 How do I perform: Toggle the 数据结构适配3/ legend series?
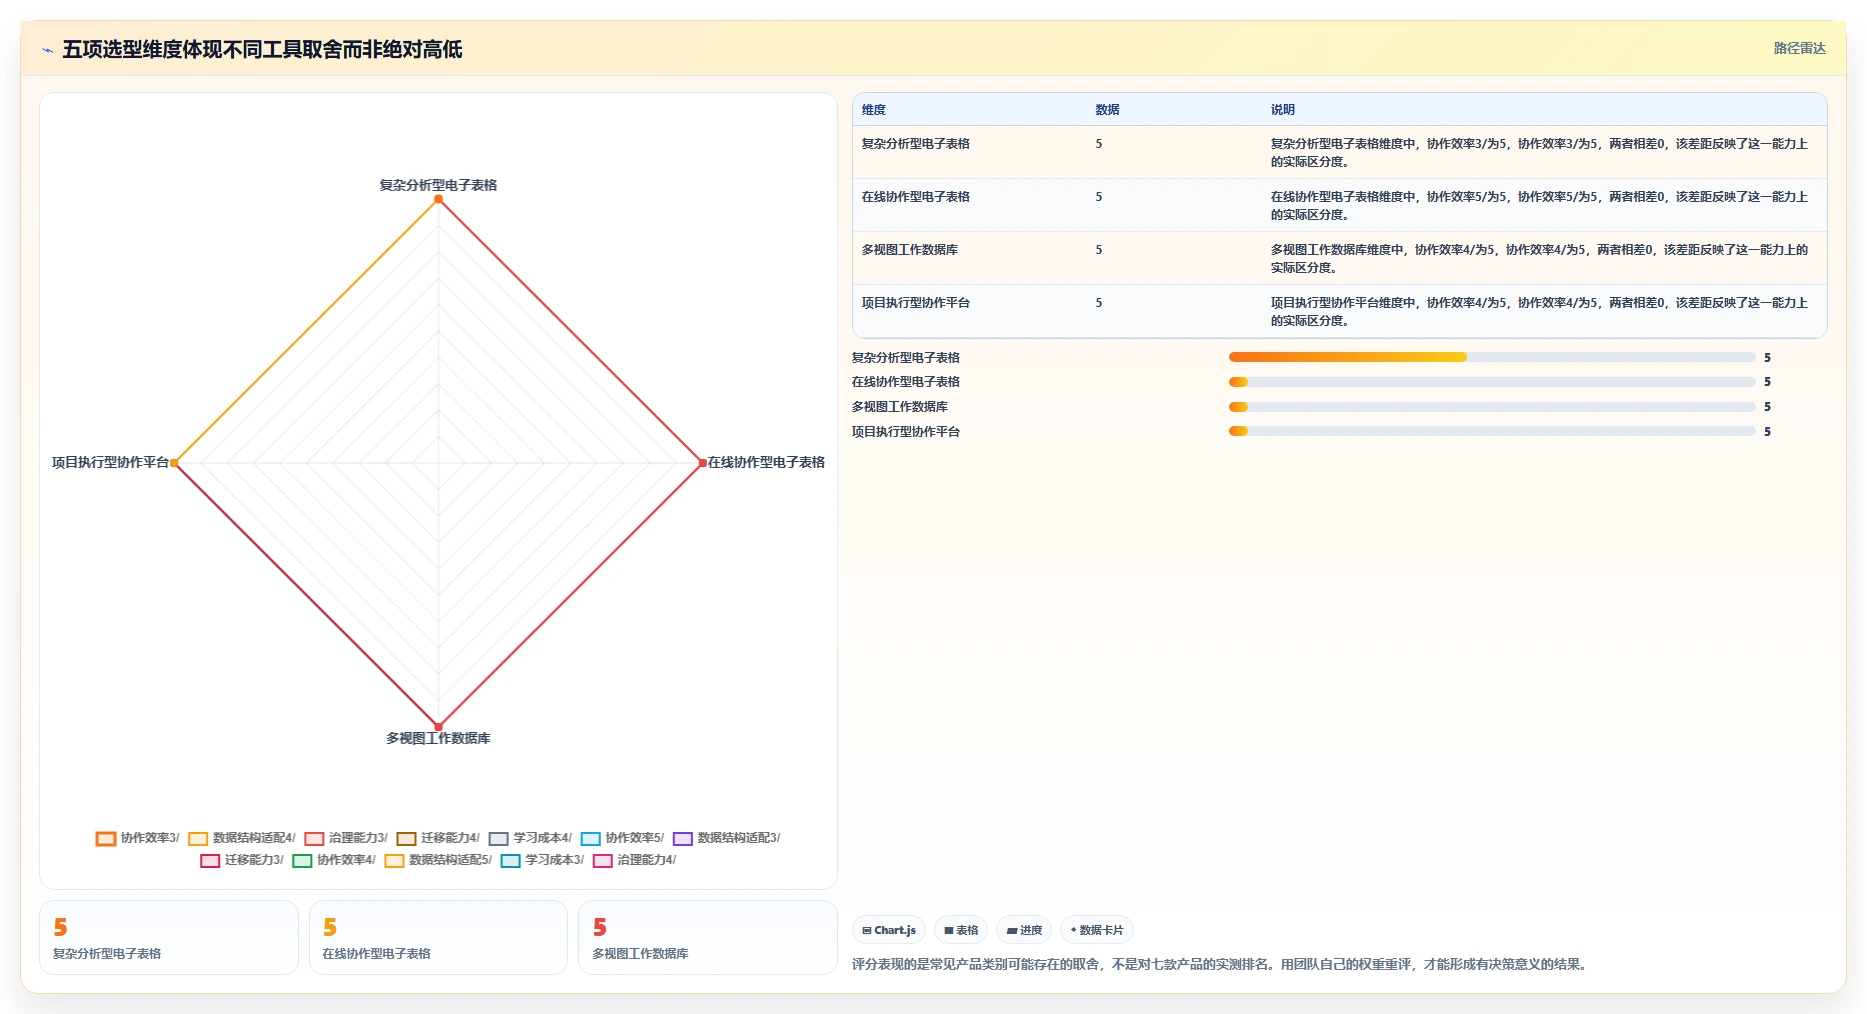pos(727,838)
